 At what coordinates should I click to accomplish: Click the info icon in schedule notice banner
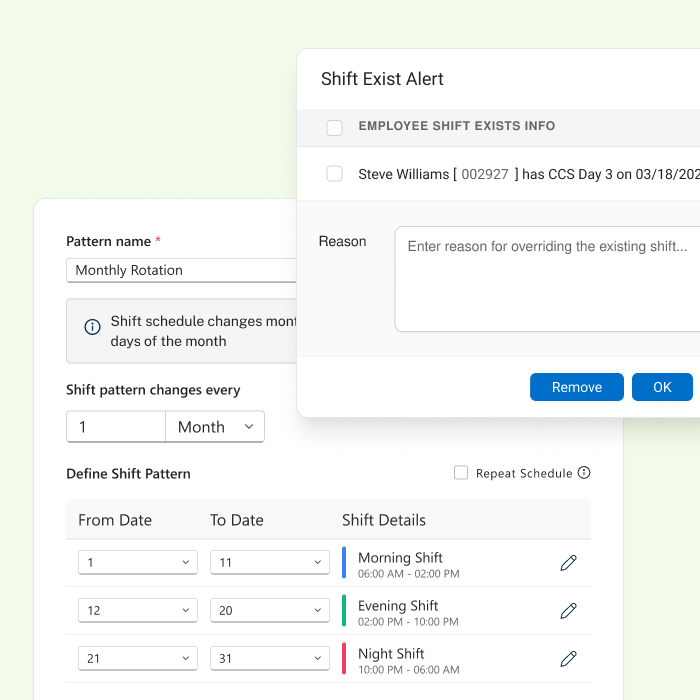[x=92, y=327]
